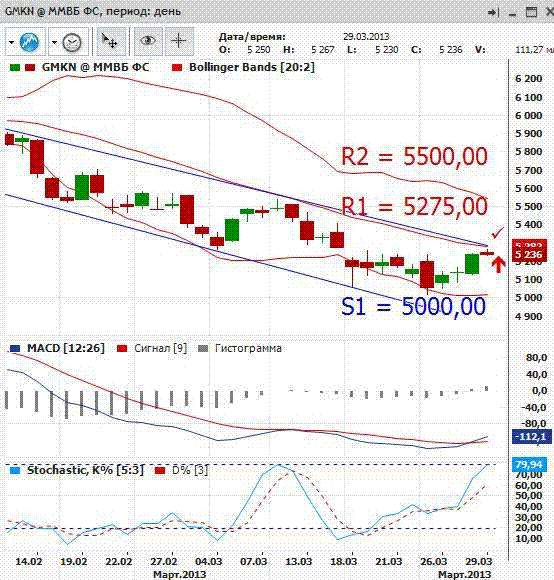This screenshot has height=580, width=554.
Task: Click the Bollinger Bands red swatch
Action: 177,67
